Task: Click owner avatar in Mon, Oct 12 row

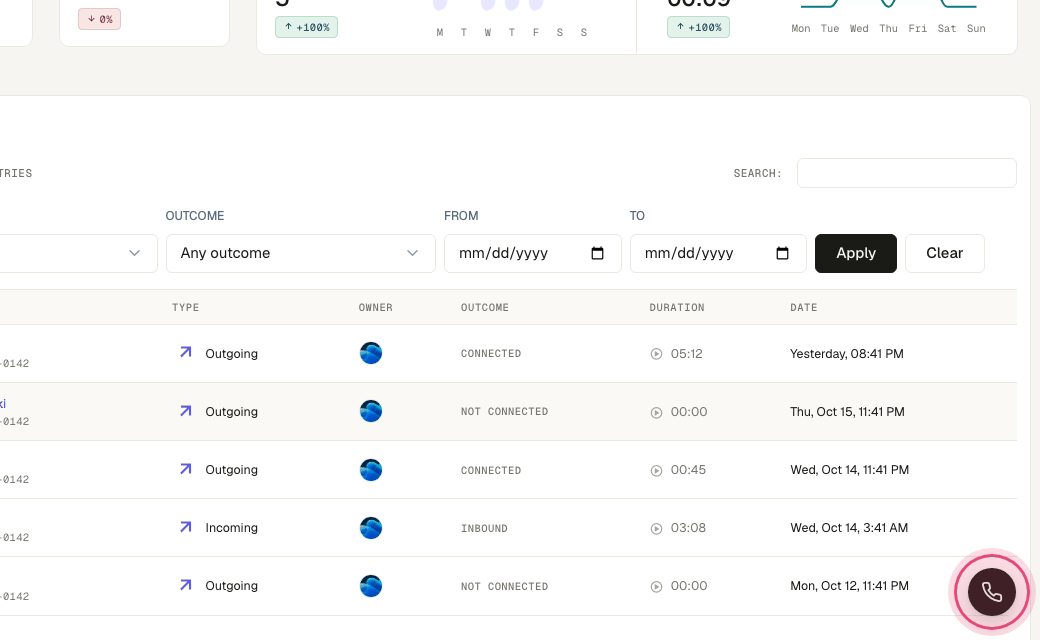Action: coord(371,586)
